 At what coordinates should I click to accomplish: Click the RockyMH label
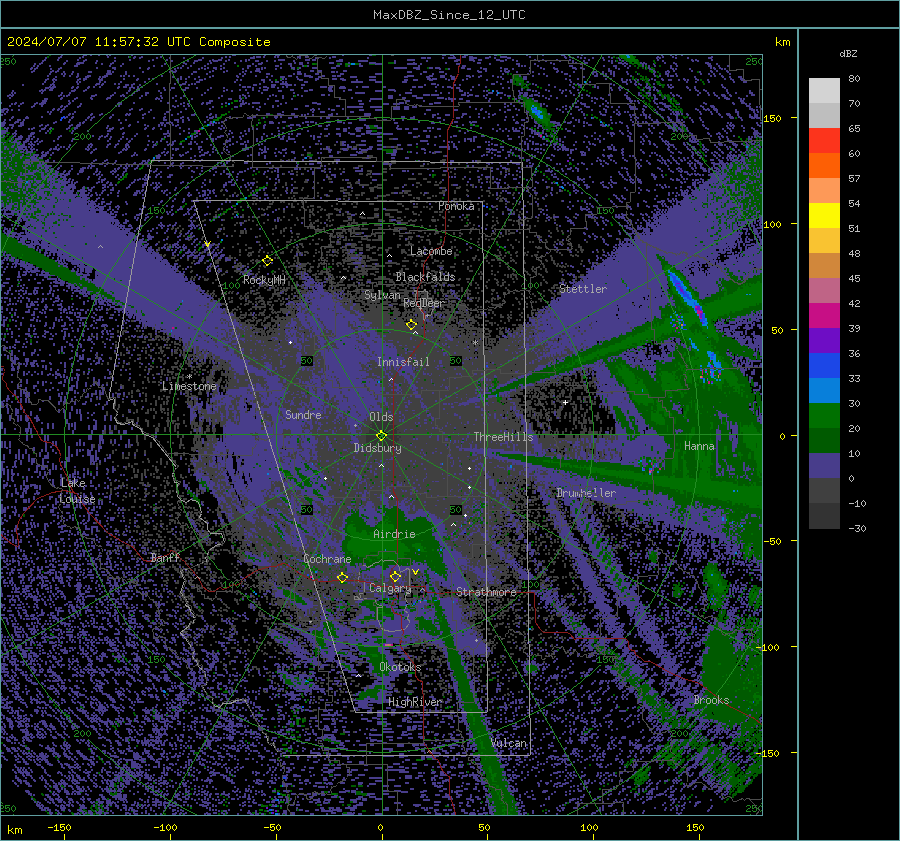(264, 280)
